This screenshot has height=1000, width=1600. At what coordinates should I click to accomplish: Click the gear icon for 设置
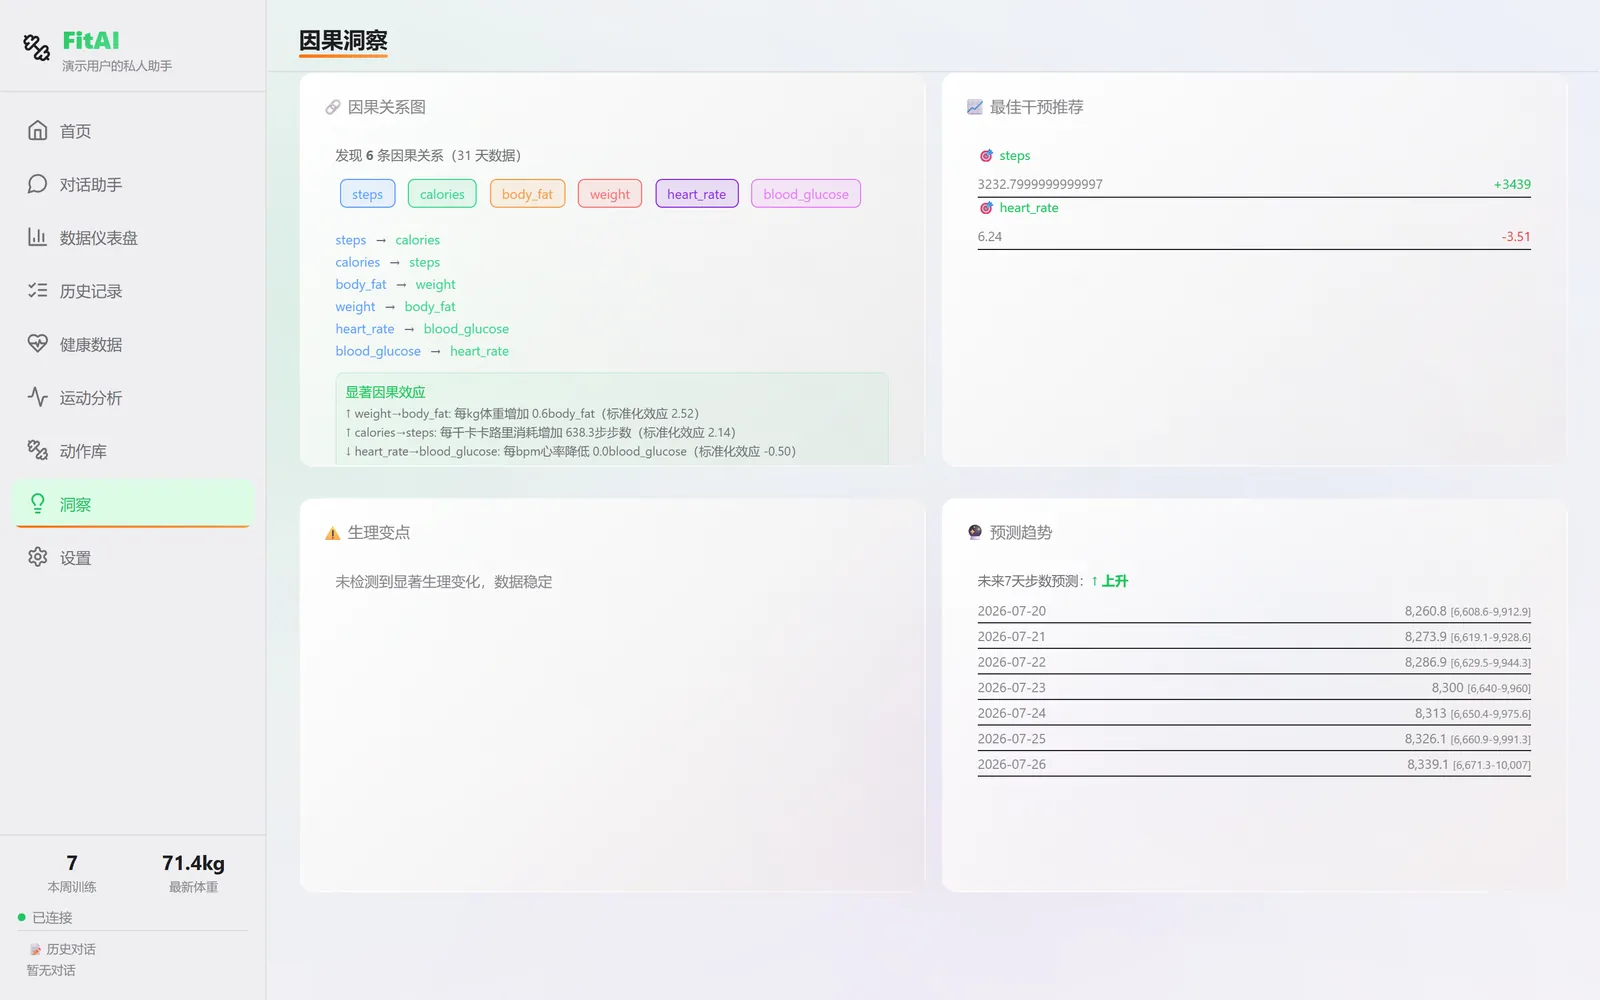coord(38,557)
